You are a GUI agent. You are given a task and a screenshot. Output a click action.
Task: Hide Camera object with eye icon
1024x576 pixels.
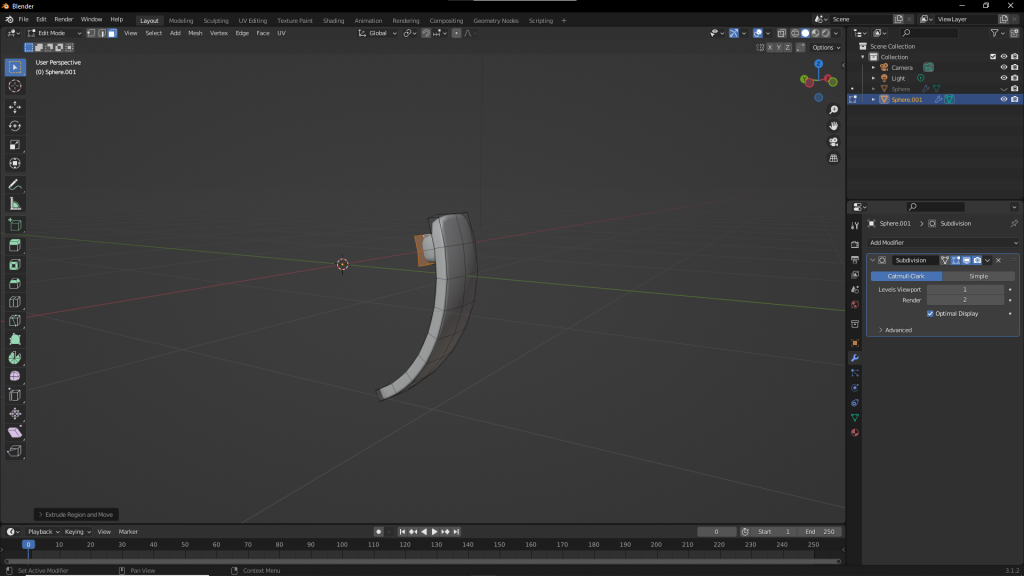point(1004,67)
